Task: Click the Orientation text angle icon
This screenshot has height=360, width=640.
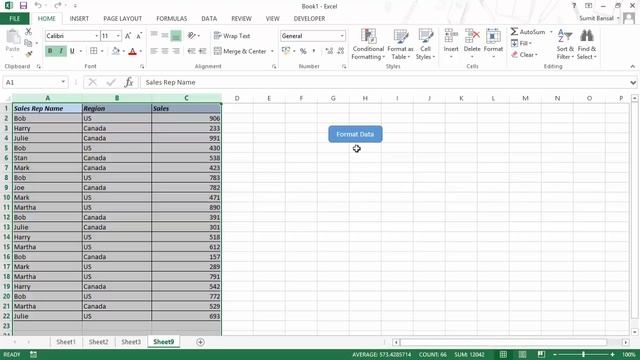Action: [192, 36]
